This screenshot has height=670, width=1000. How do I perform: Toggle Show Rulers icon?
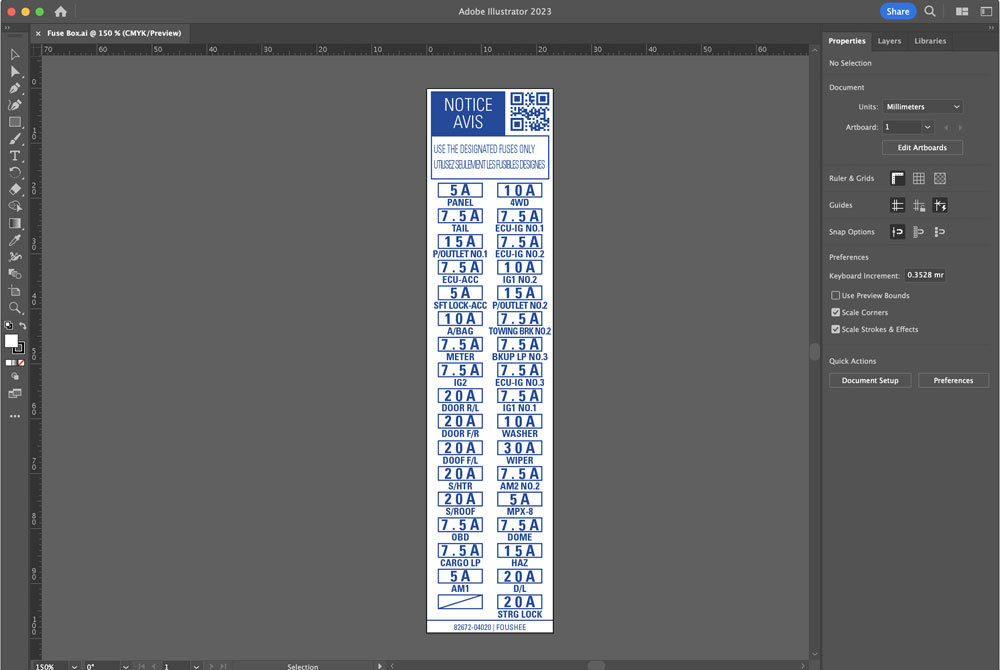(897, 178)
